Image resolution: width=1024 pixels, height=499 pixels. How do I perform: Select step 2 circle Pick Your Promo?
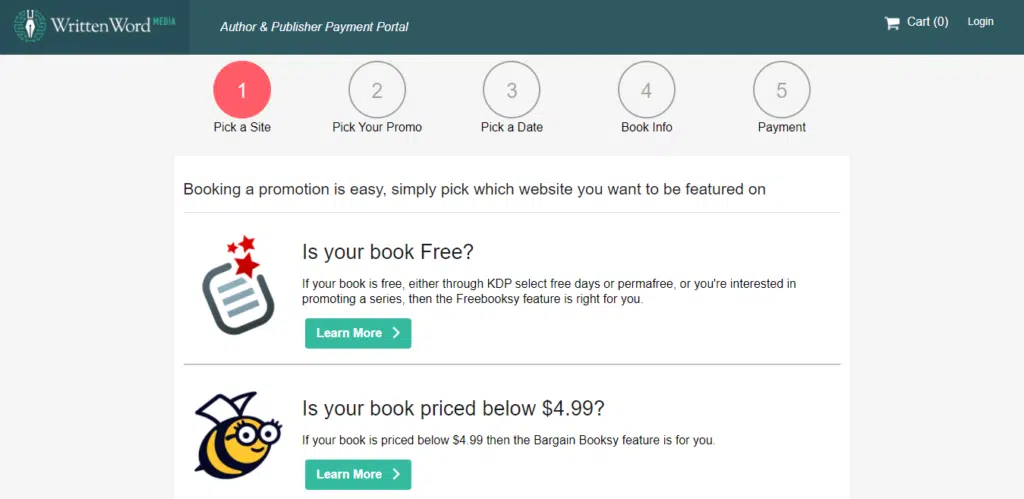tap(377, 90)
